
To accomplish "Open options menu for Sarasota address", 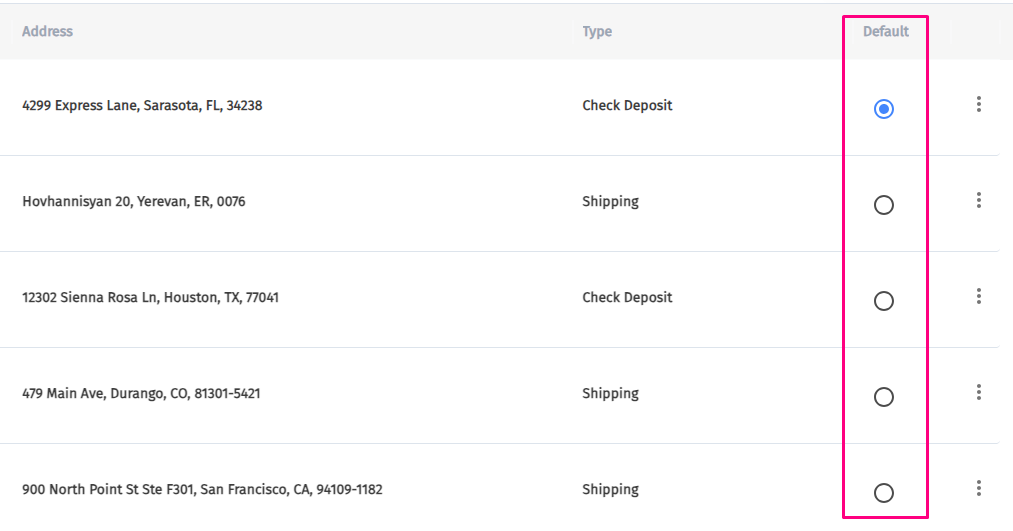I will click(979, 105).
